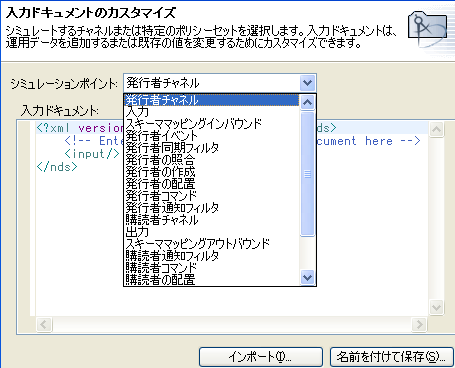Screen dimensions: 455x368
Task: Click the </nds> closing tag line
Action: tap(57, 166)
